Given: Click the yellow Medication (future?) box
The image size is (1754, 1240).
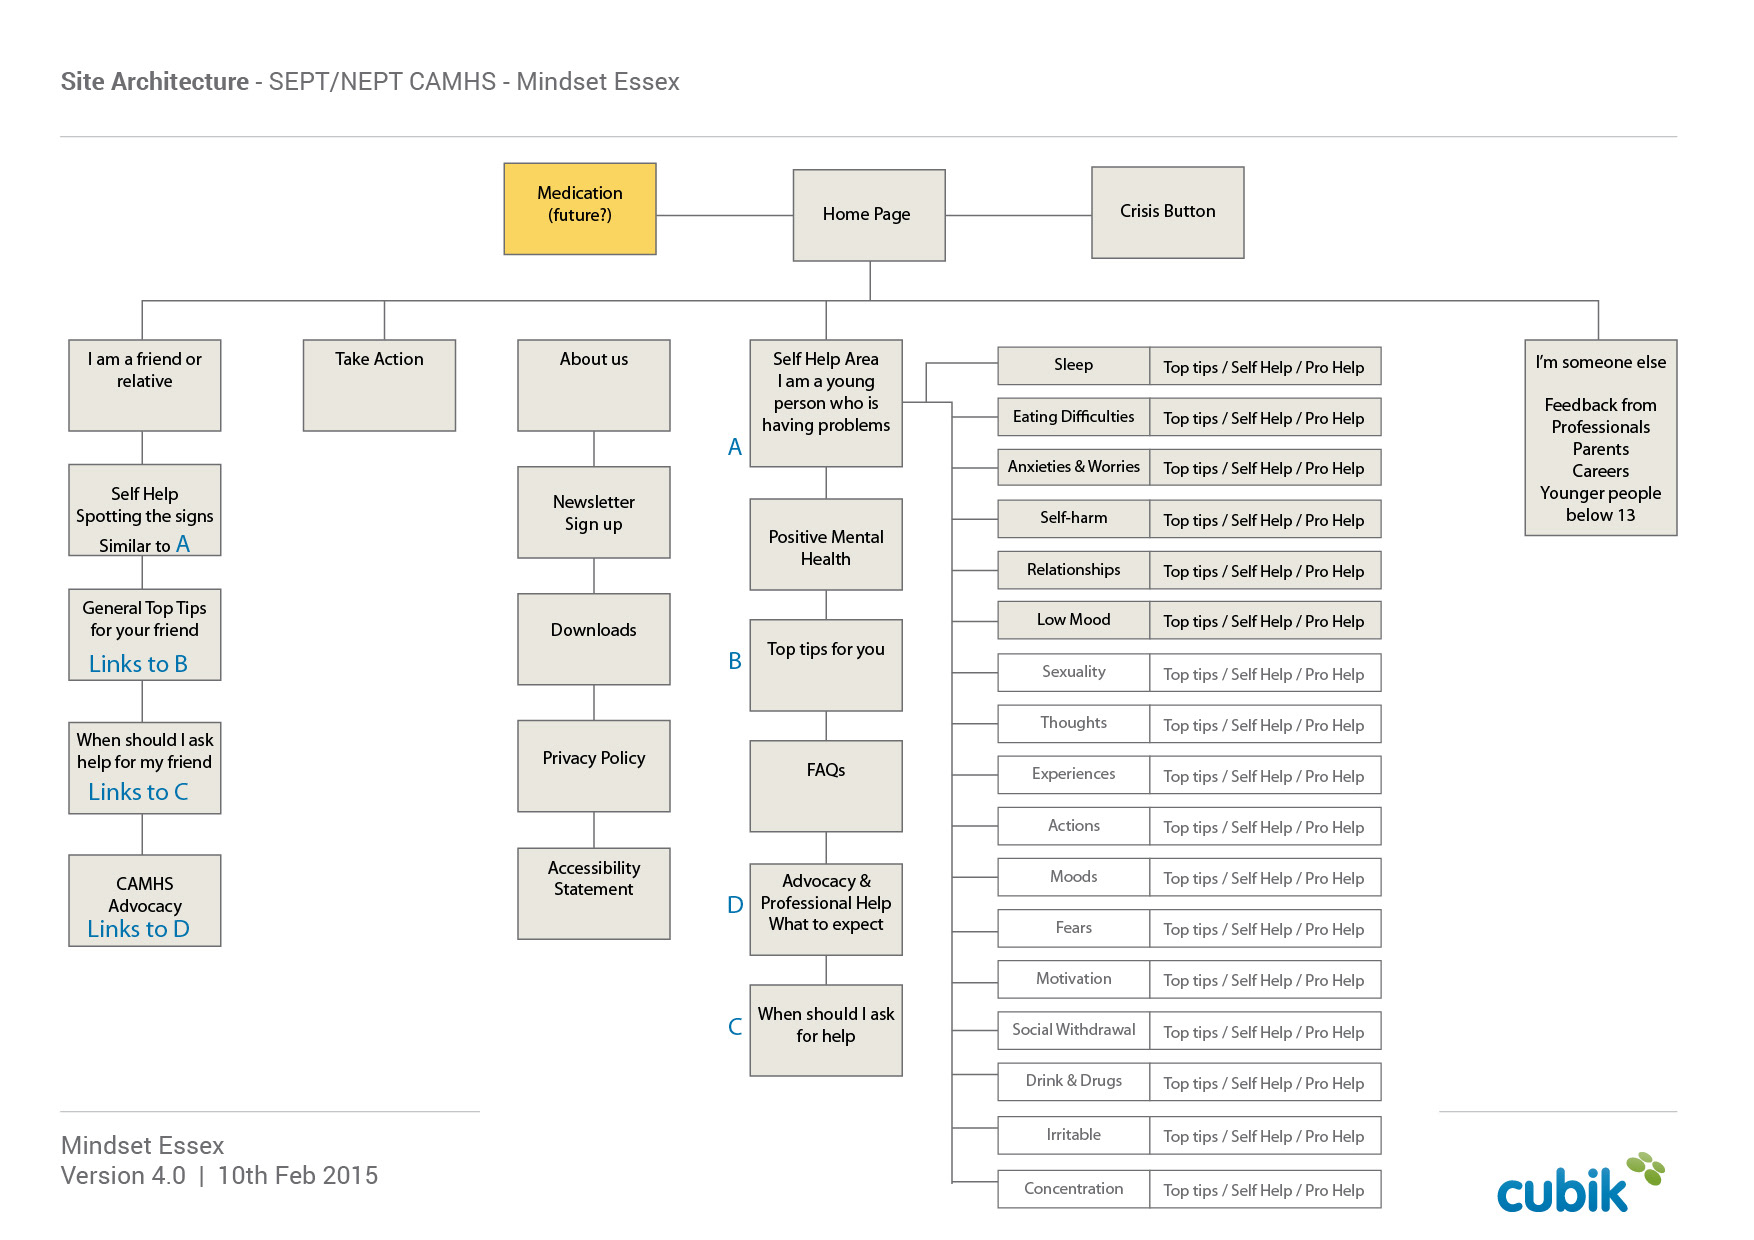Looking at the screenshot, I should click(x=580, y=208).
